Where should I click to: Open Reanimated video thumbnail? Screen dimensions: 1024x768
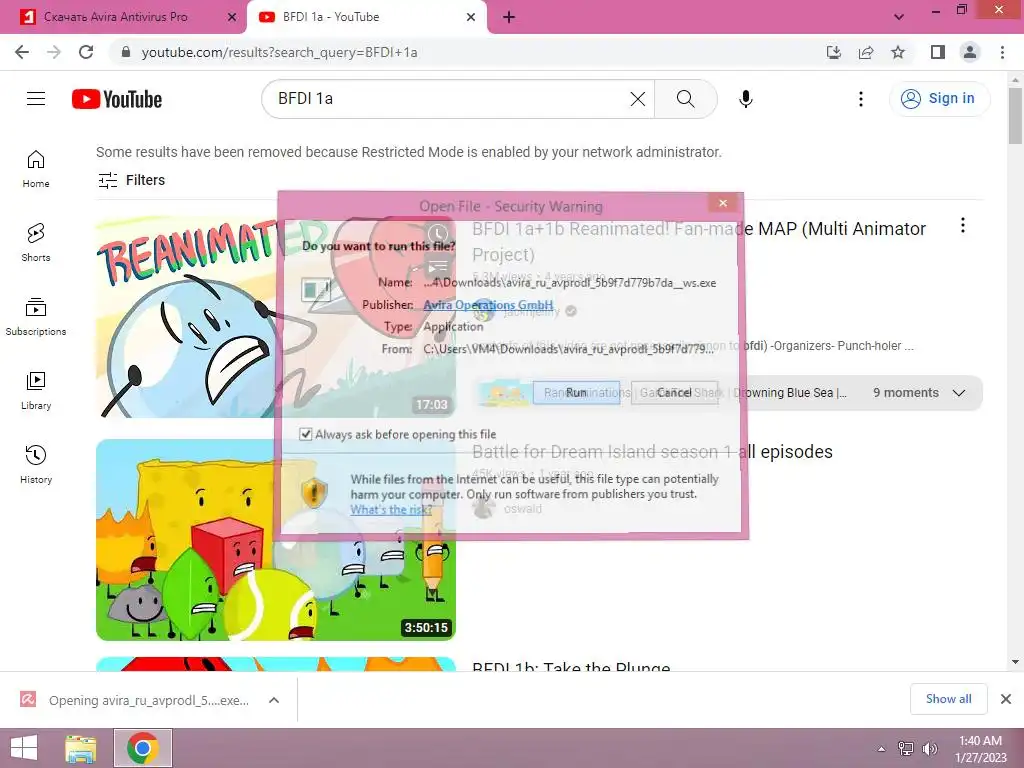(x=276, y=317)
